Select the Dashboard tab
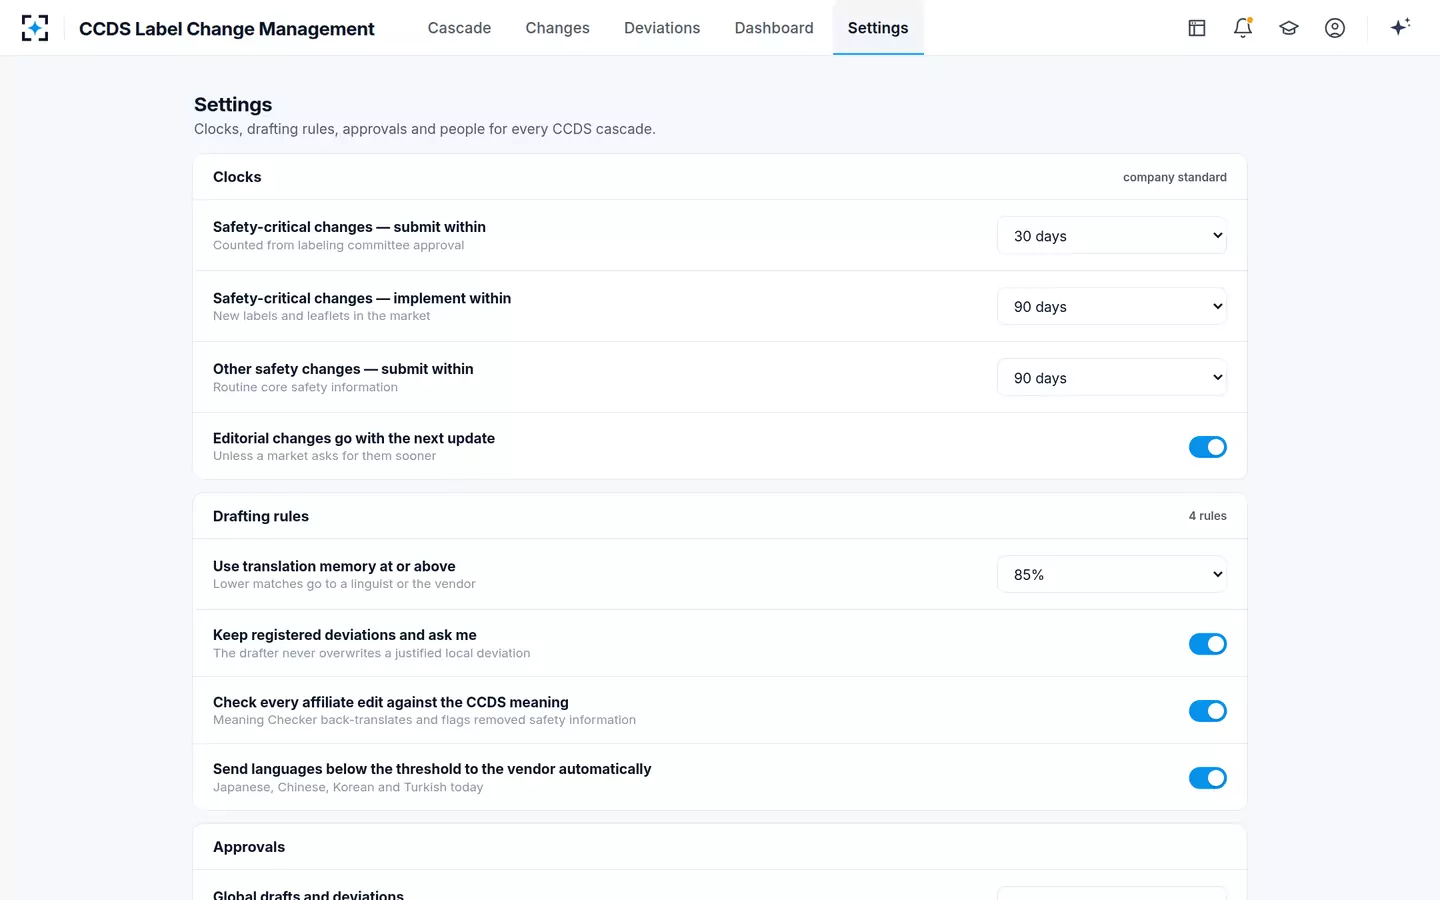This screenshot has width=1440, height=900. (774, 28)
